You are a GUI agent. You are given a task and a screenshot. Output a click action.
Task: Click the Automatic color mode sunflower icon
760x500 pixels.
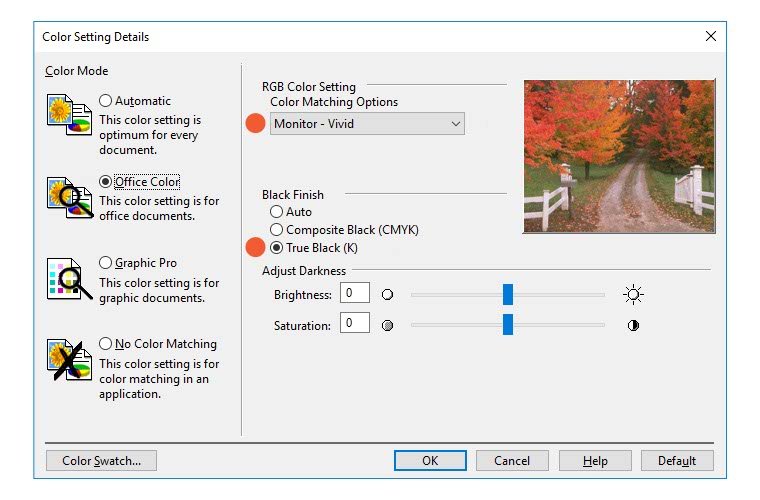[69, 115]
